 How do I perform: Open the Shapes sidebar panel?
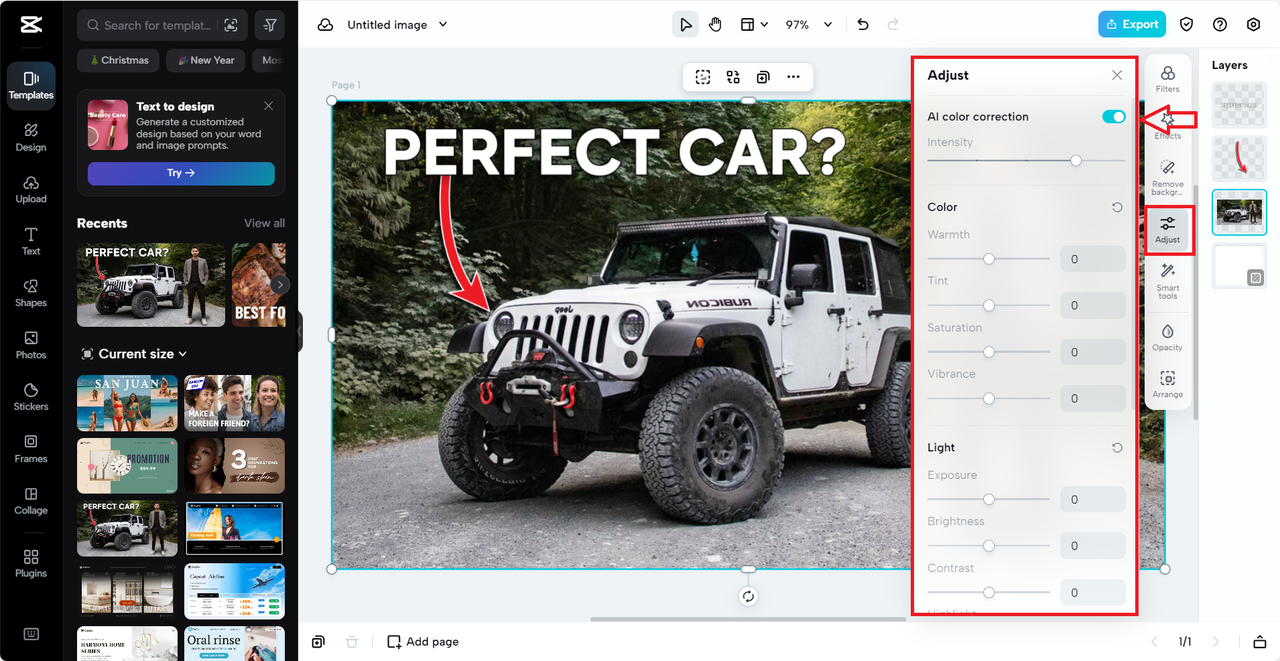pyautogui.click(x=31, y=293)
